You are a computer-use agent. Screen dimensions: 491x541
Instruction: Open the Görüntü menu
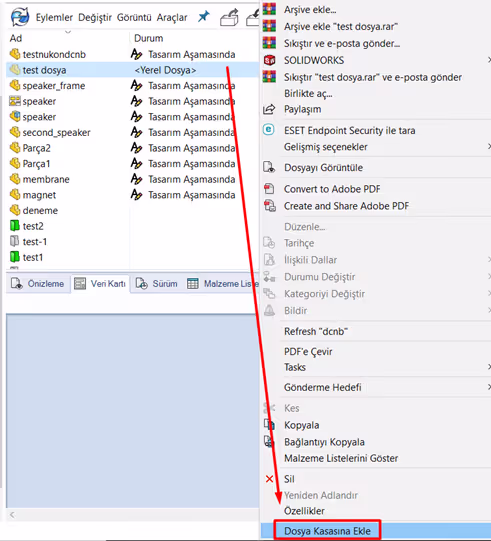coord(134,17)
